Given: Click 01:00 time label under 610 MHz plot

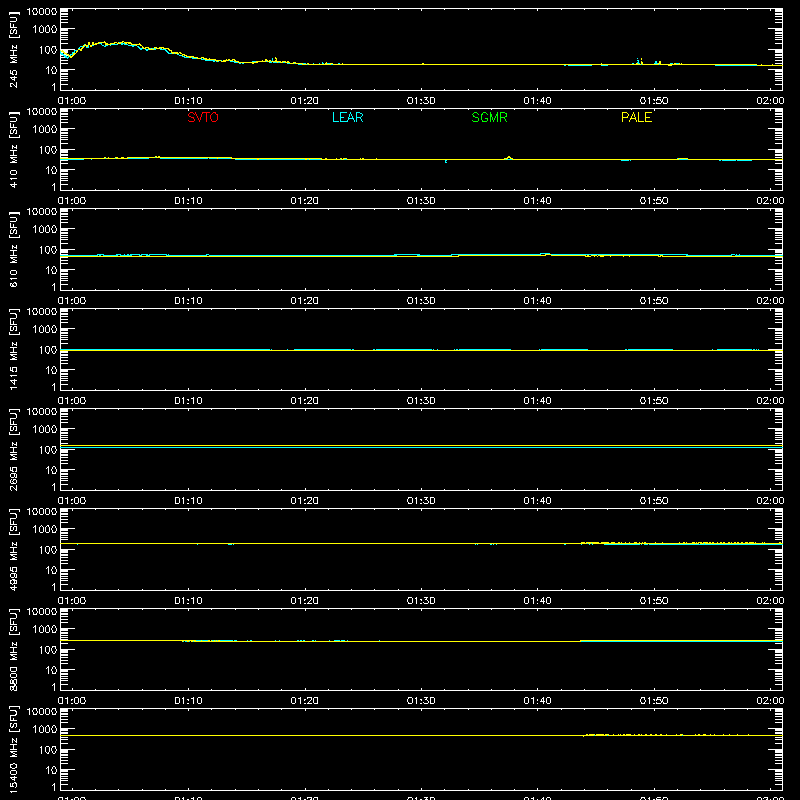Looking at the screenshot, I should pyautogui.click(x=72, y=301).
